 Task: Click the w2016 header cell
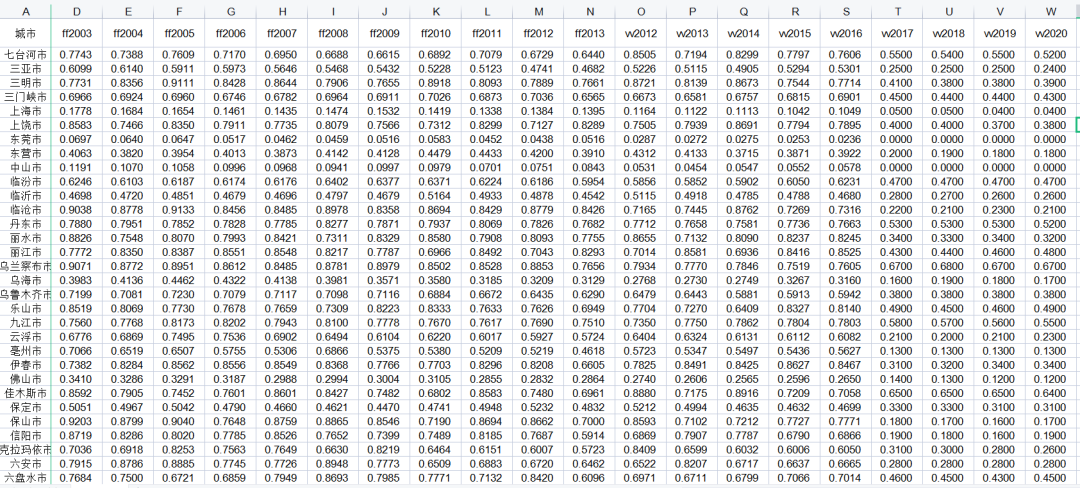tap(846, 33)
